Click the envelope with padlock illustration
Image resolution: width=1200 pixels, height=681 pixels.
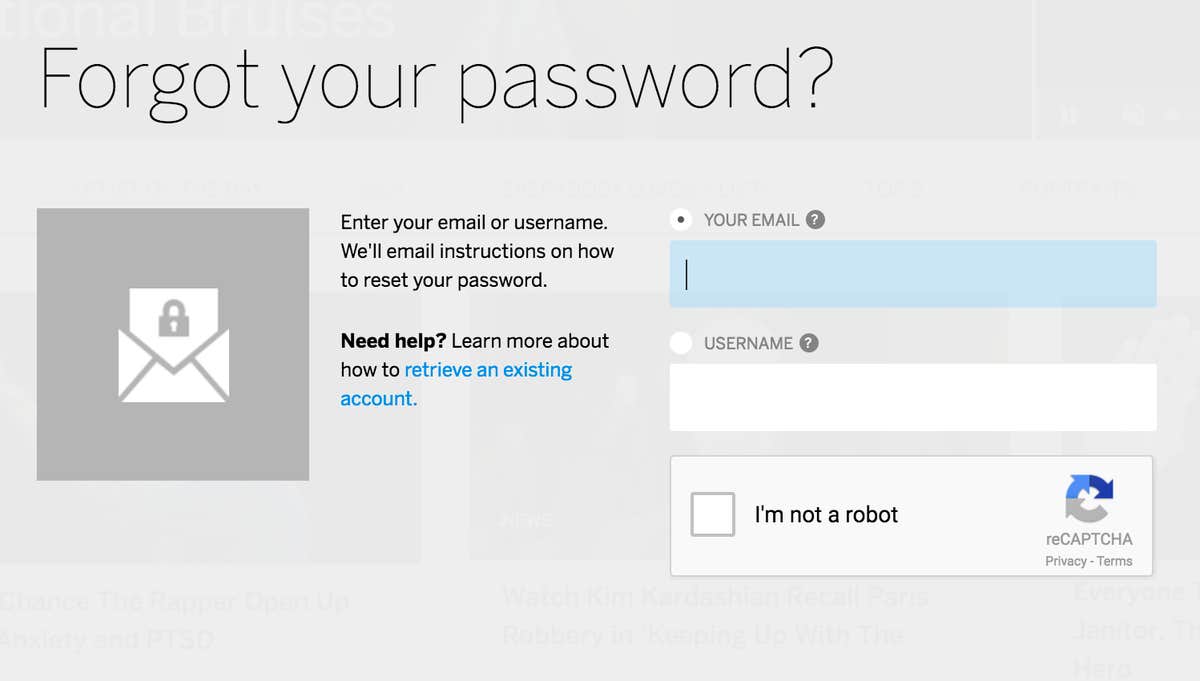pos(172,344)
